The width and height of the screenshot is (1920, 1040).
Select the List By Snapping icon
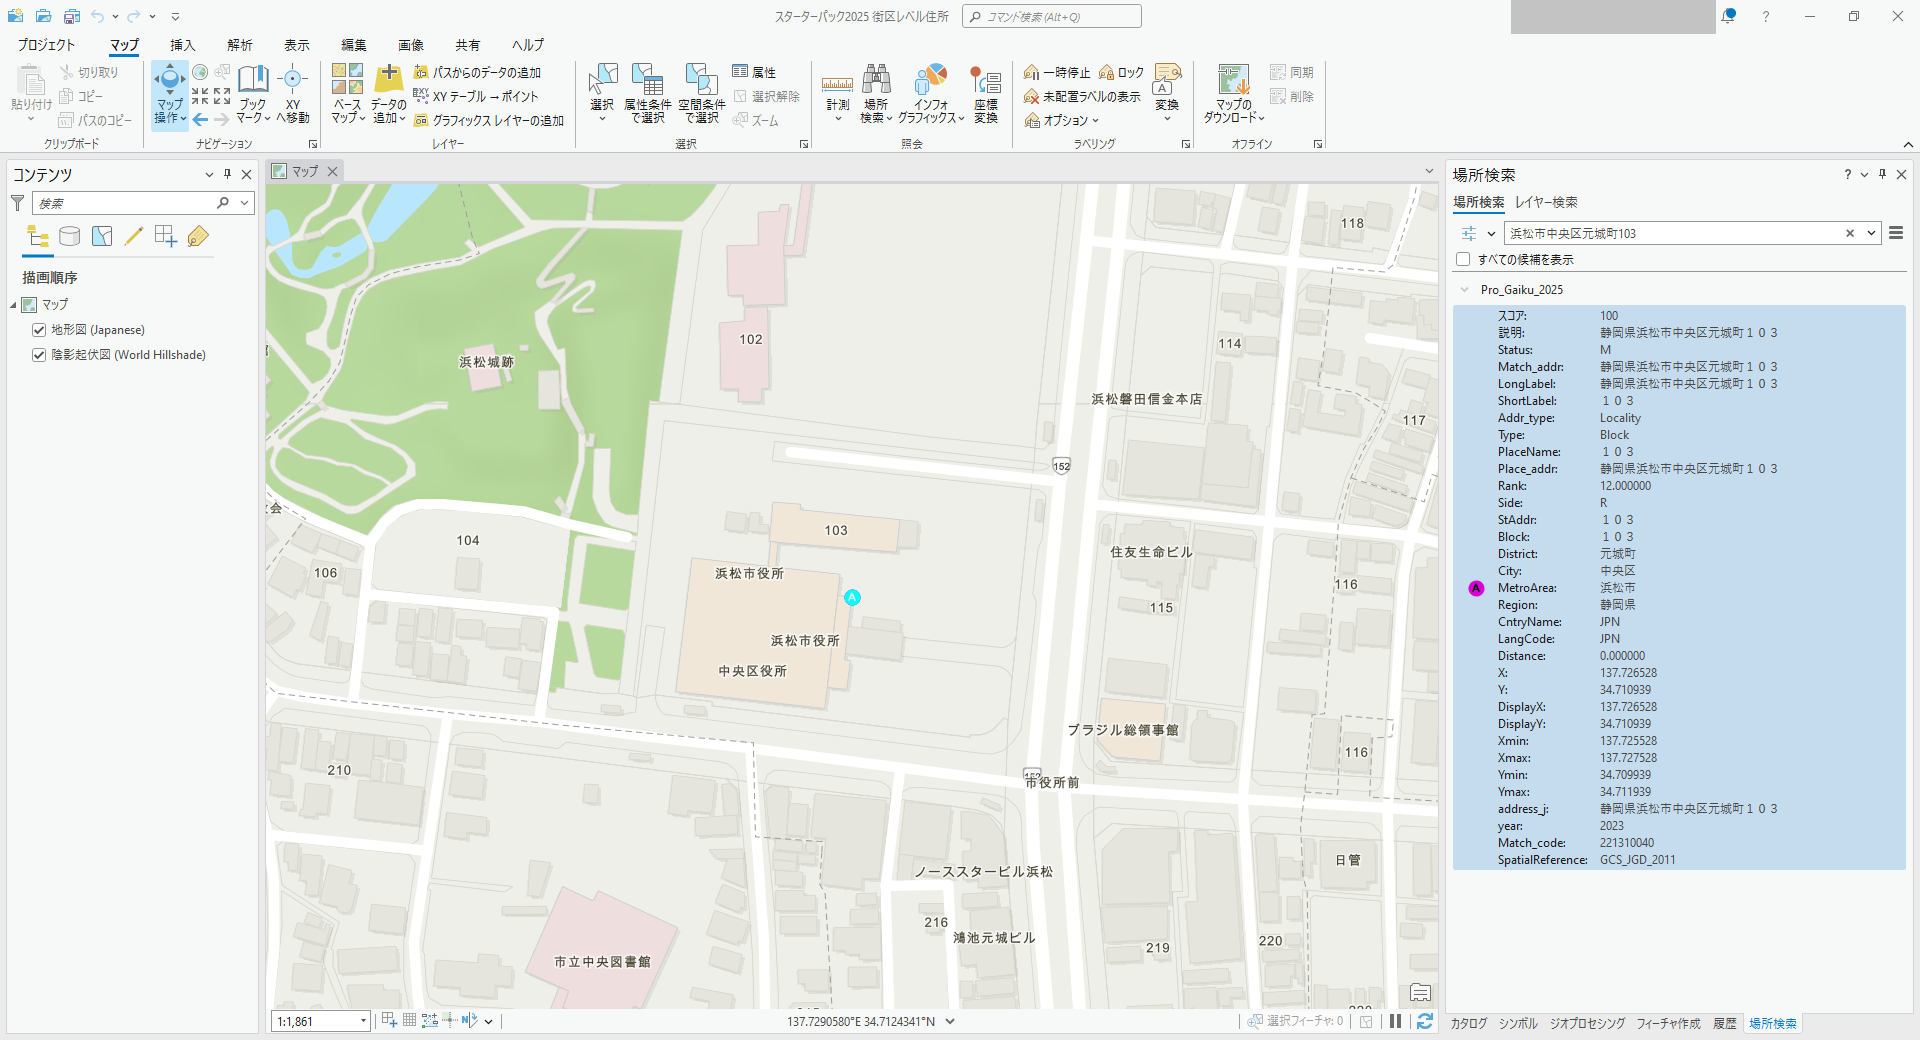tap(166, 237)
